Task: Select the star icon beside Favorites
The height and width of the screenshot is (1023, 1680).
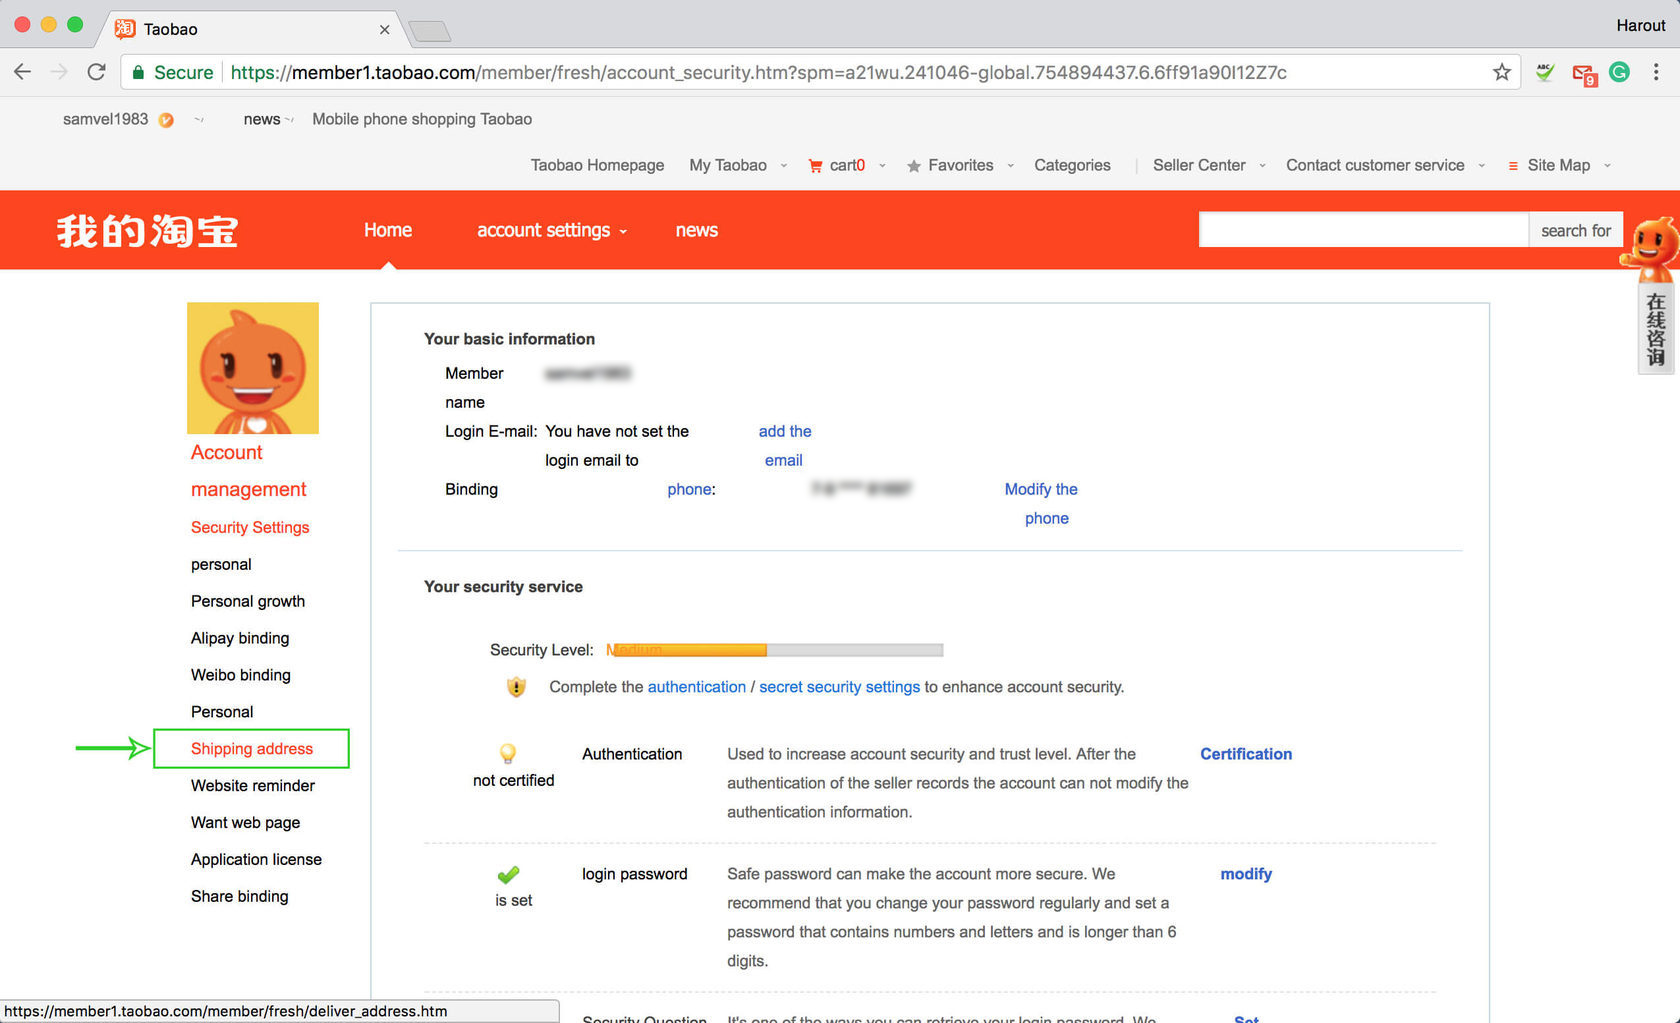Action: tap(913, 165)
